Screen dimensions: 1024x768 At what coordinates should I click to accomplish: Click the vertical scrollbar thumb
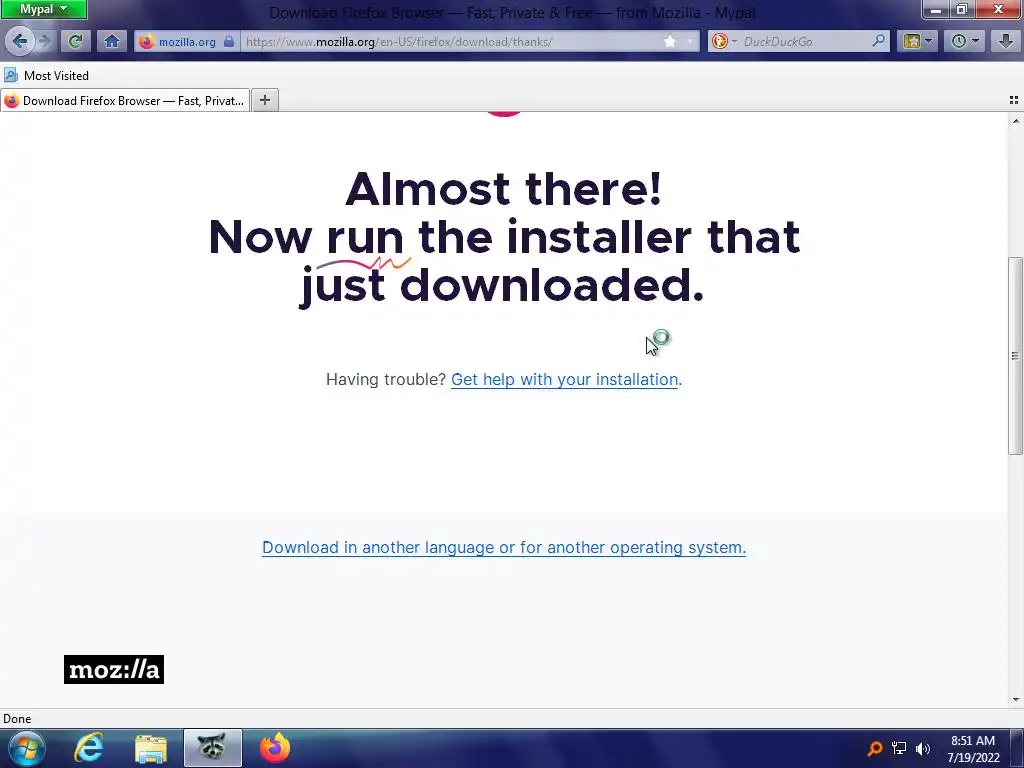click(1015, 356)
